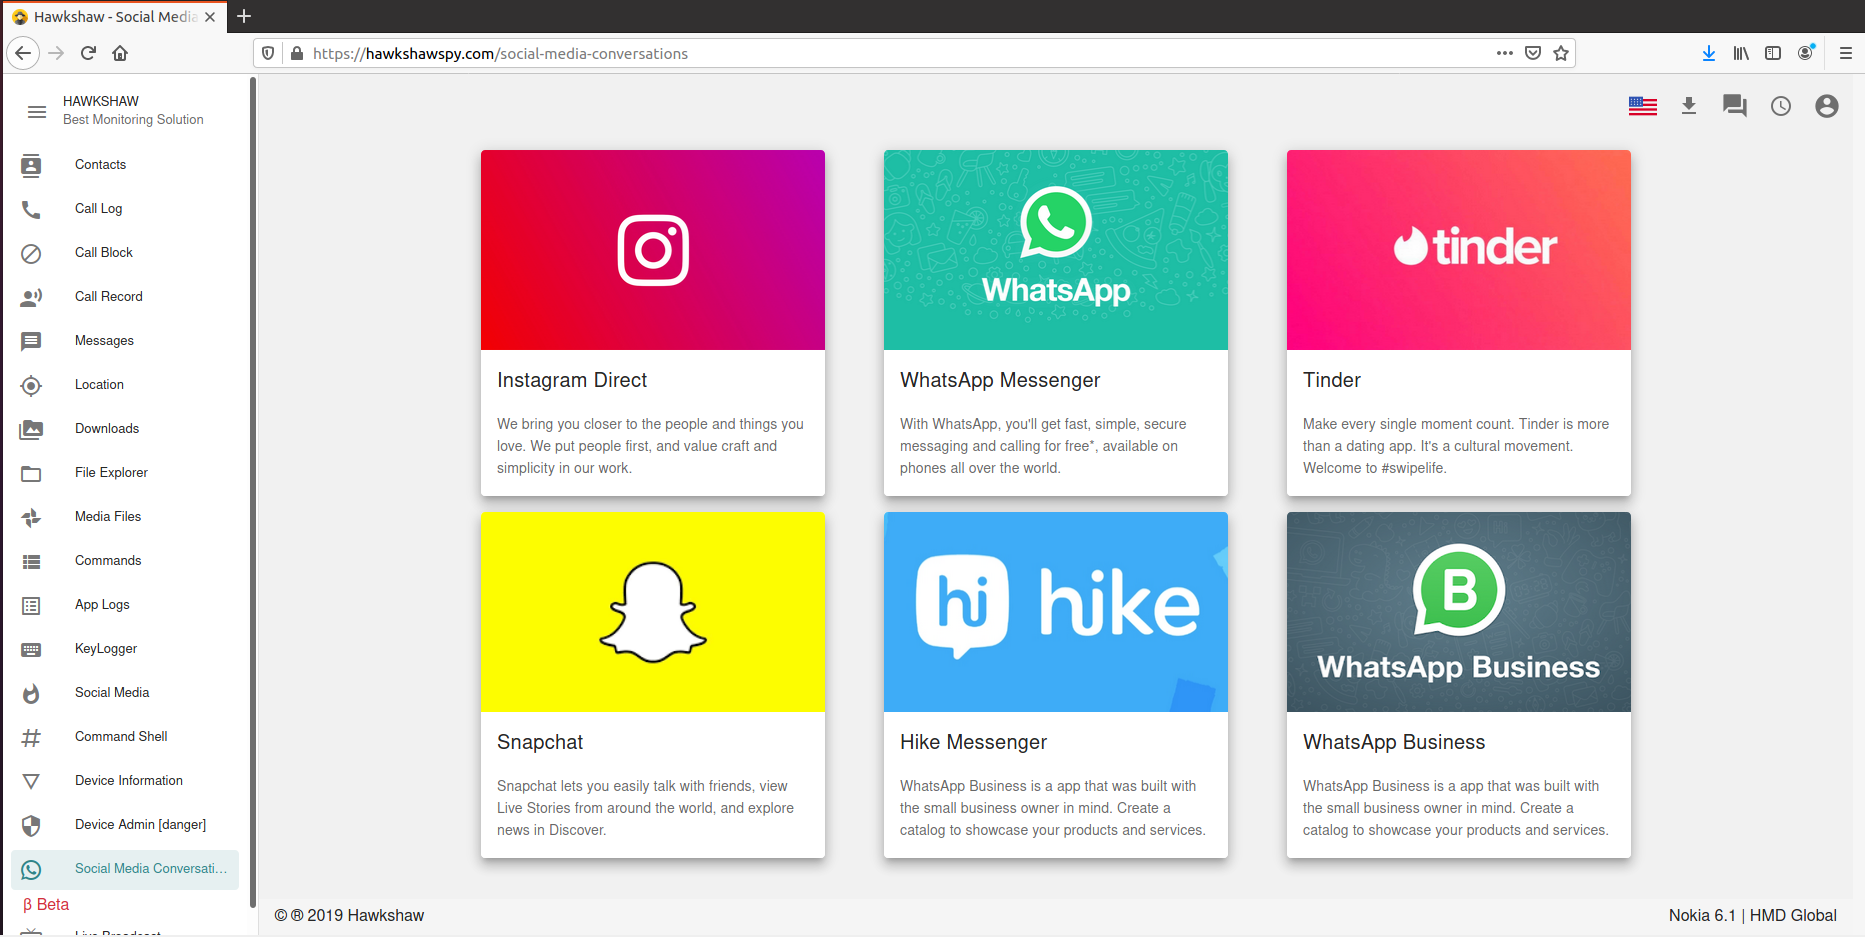1865x937 pixels.
Task: Click the Commands list icon
Action: [31, 561]
